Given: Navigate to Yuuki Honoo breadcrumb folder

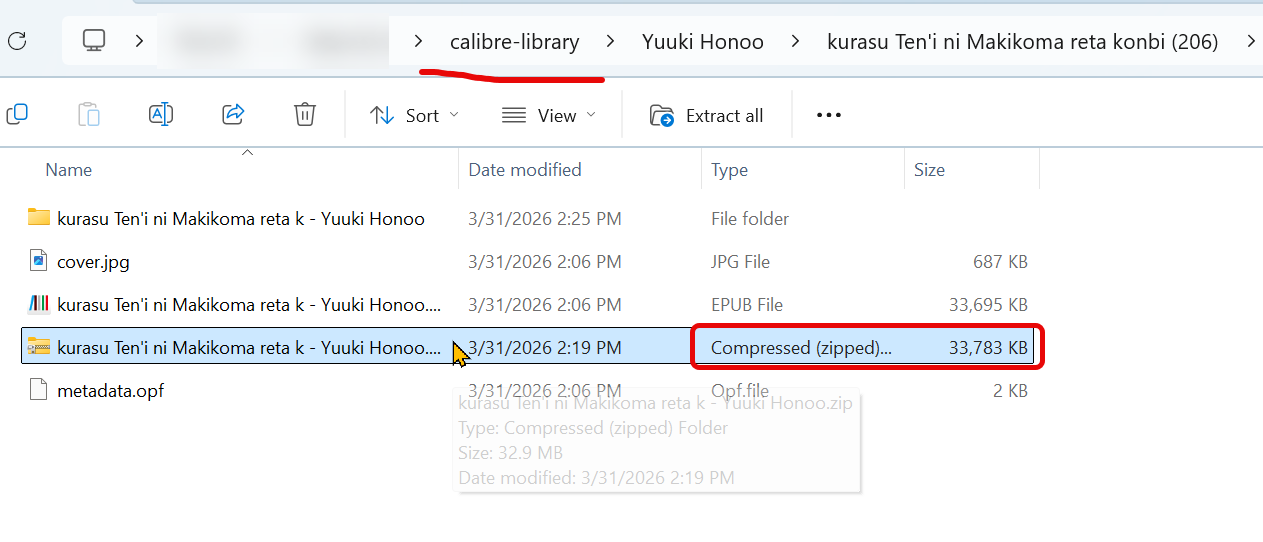Looking at the screenshot, I should (x=702, y=42).
